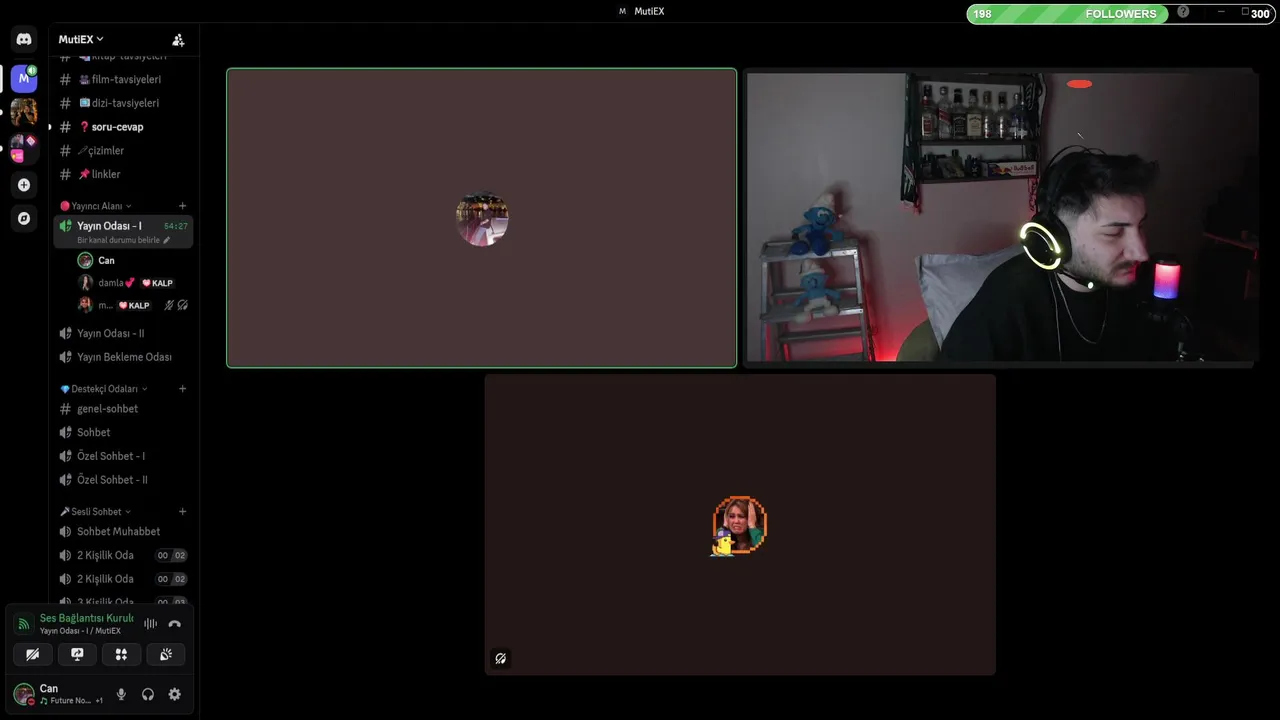This screenshot has height=720, width=1280.
Task: Open Discover servers compass icon
Action: click(x=24, y=218)
